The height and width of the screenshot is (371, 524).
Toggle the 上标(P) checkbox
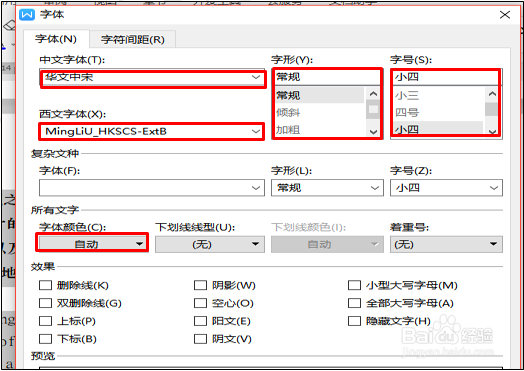[45, 321]
